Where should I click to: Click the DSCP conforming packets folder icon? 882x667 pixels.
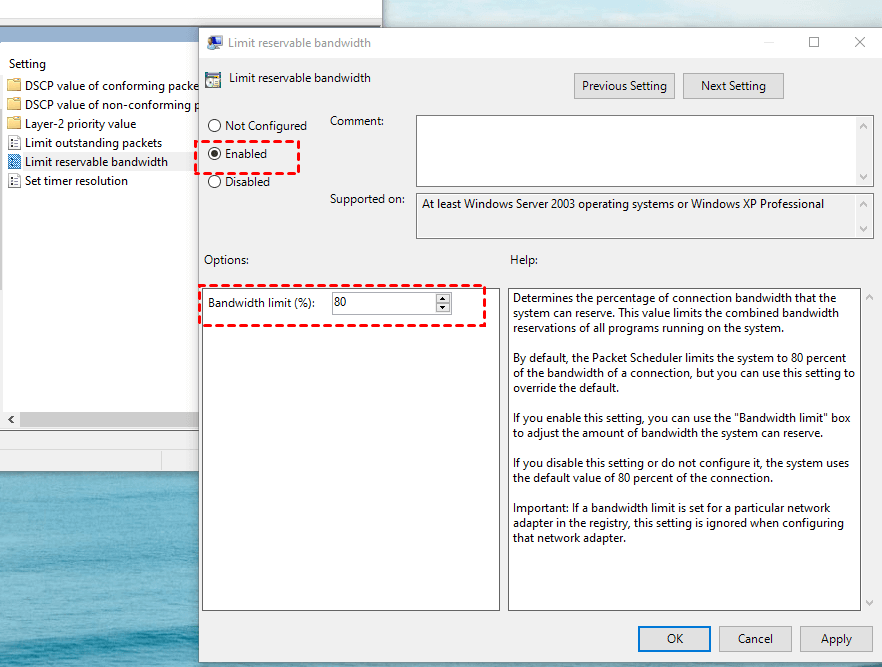click(x=14, y=85)
